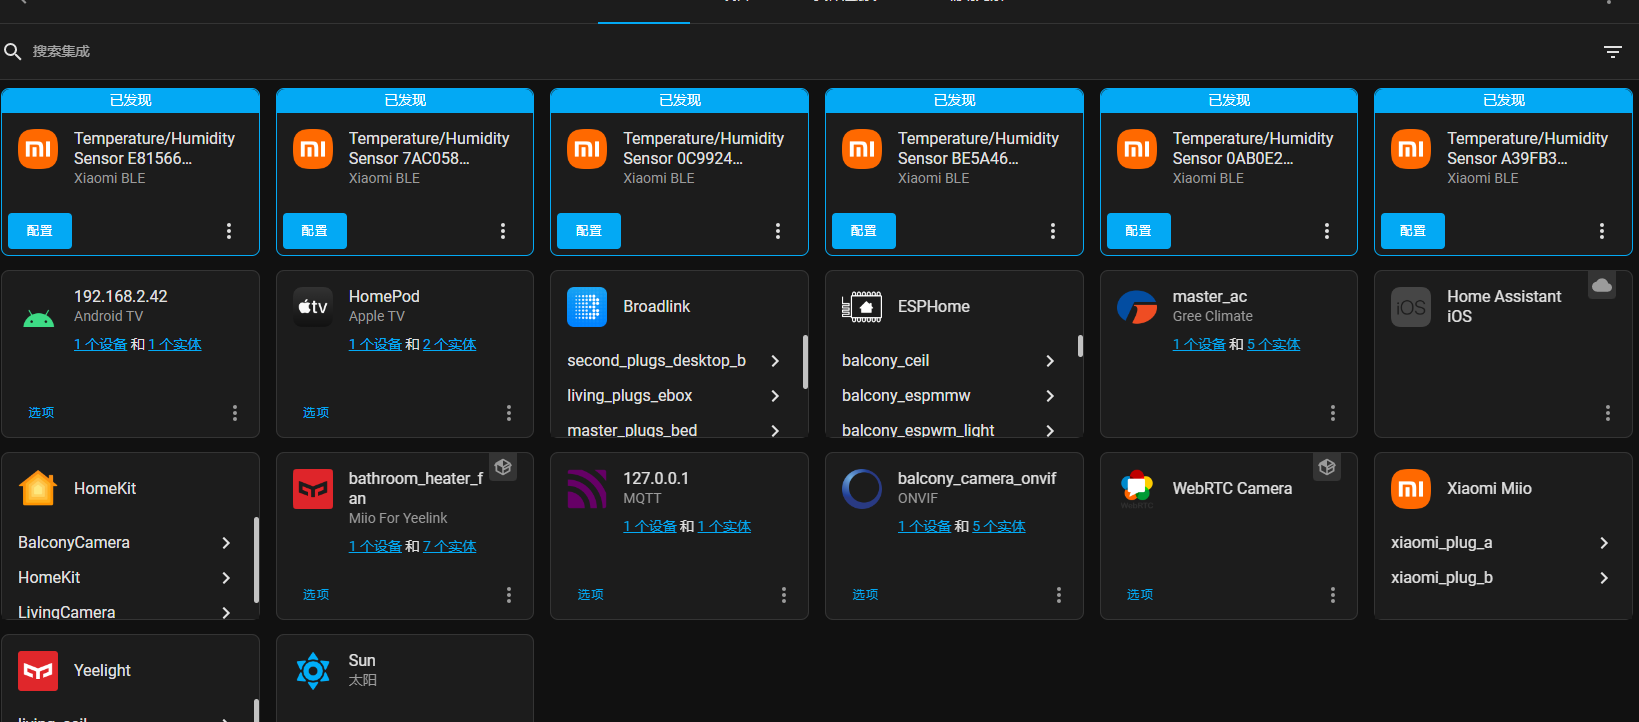Click the ESPHome chip icon
The height and width of the screenshot is (722, 1639).
click(862, 307)
